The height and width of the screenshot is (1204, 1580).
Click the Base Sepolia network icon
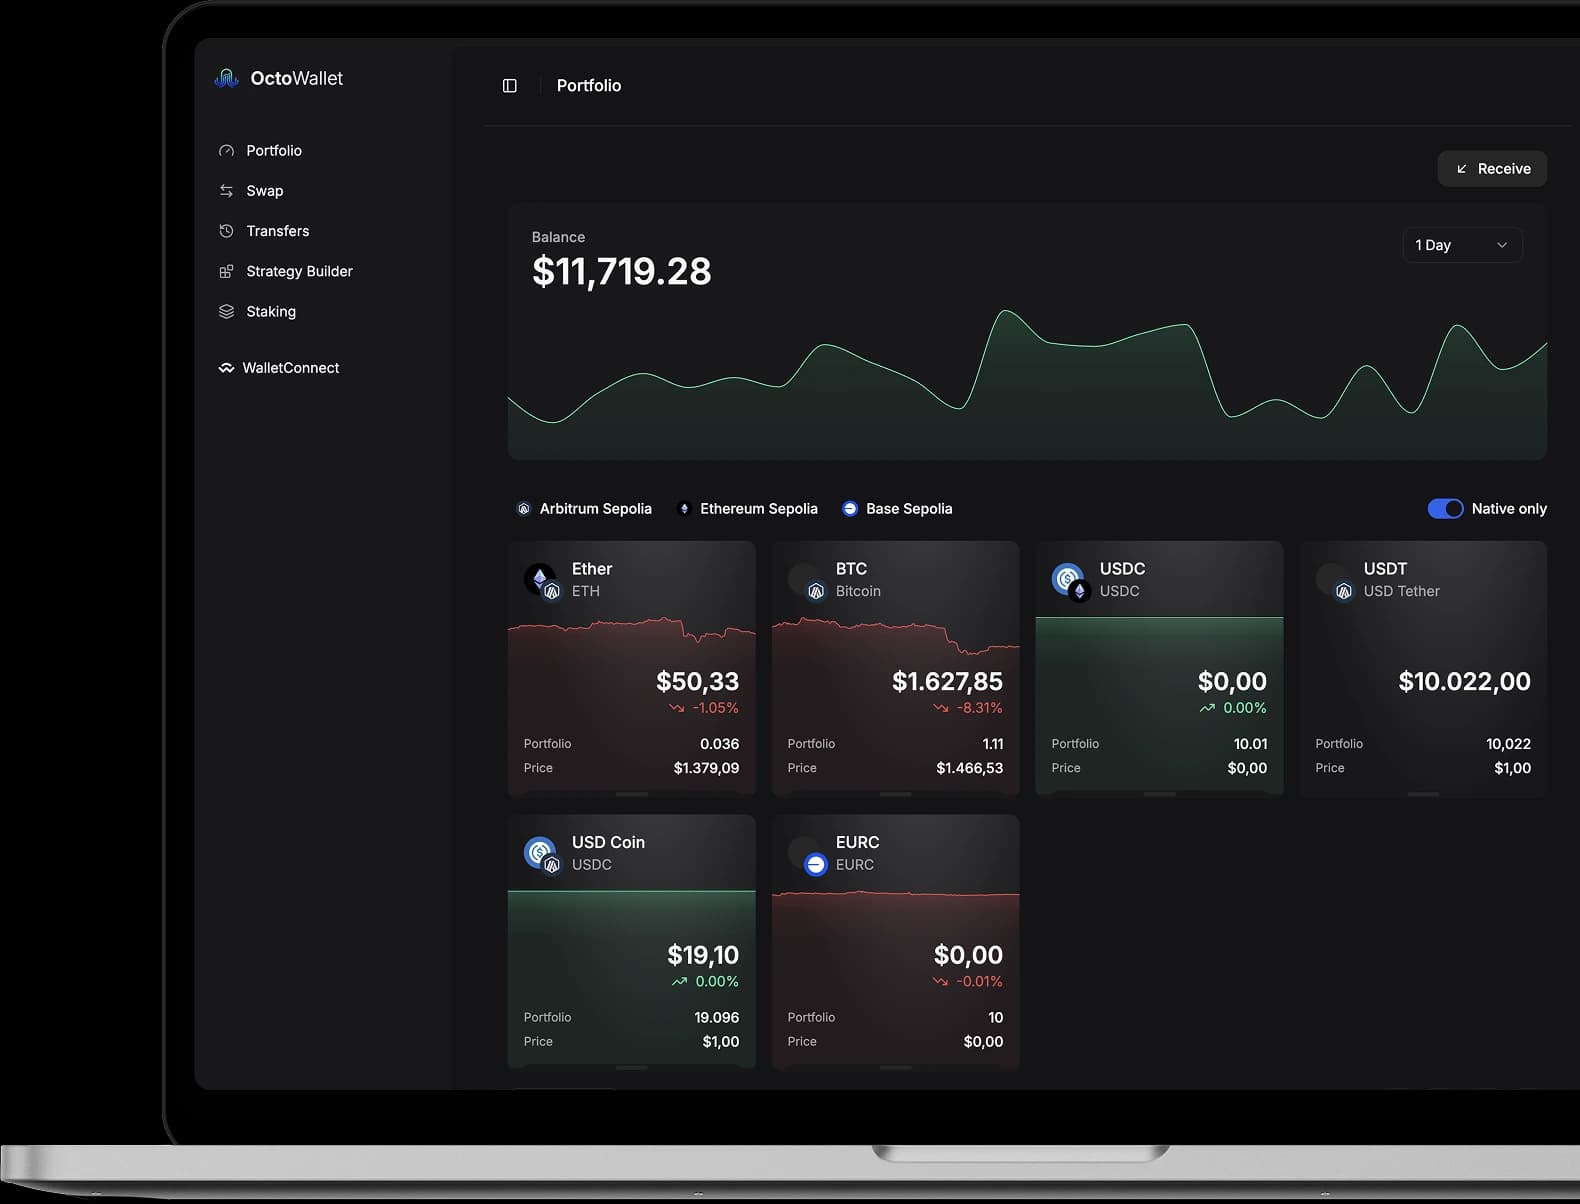pos(850,509)
